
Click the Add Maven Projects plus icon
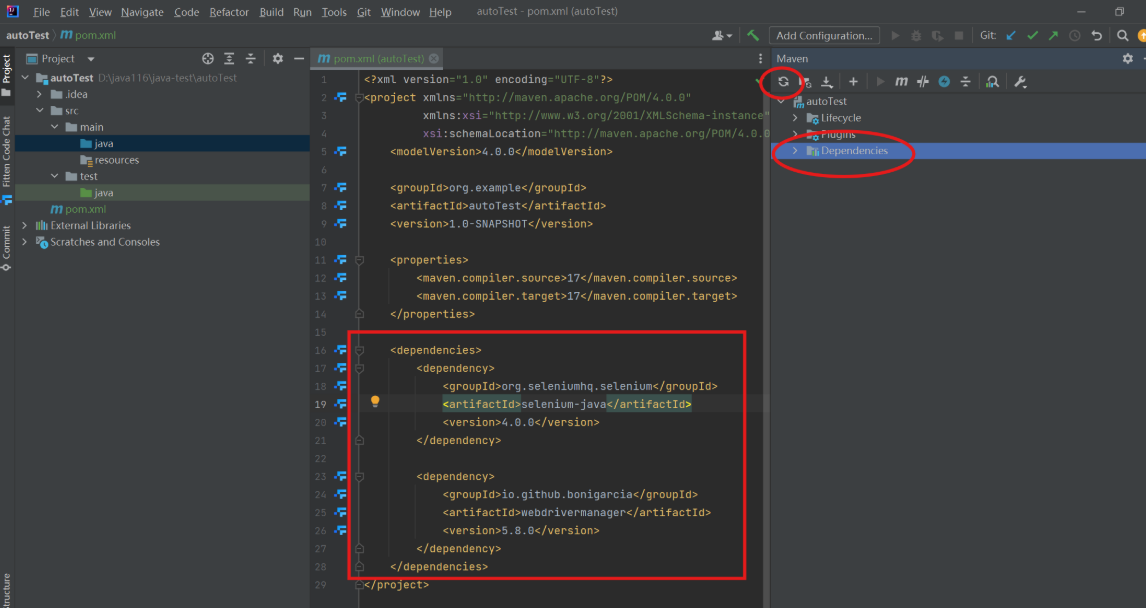[853, 82]
